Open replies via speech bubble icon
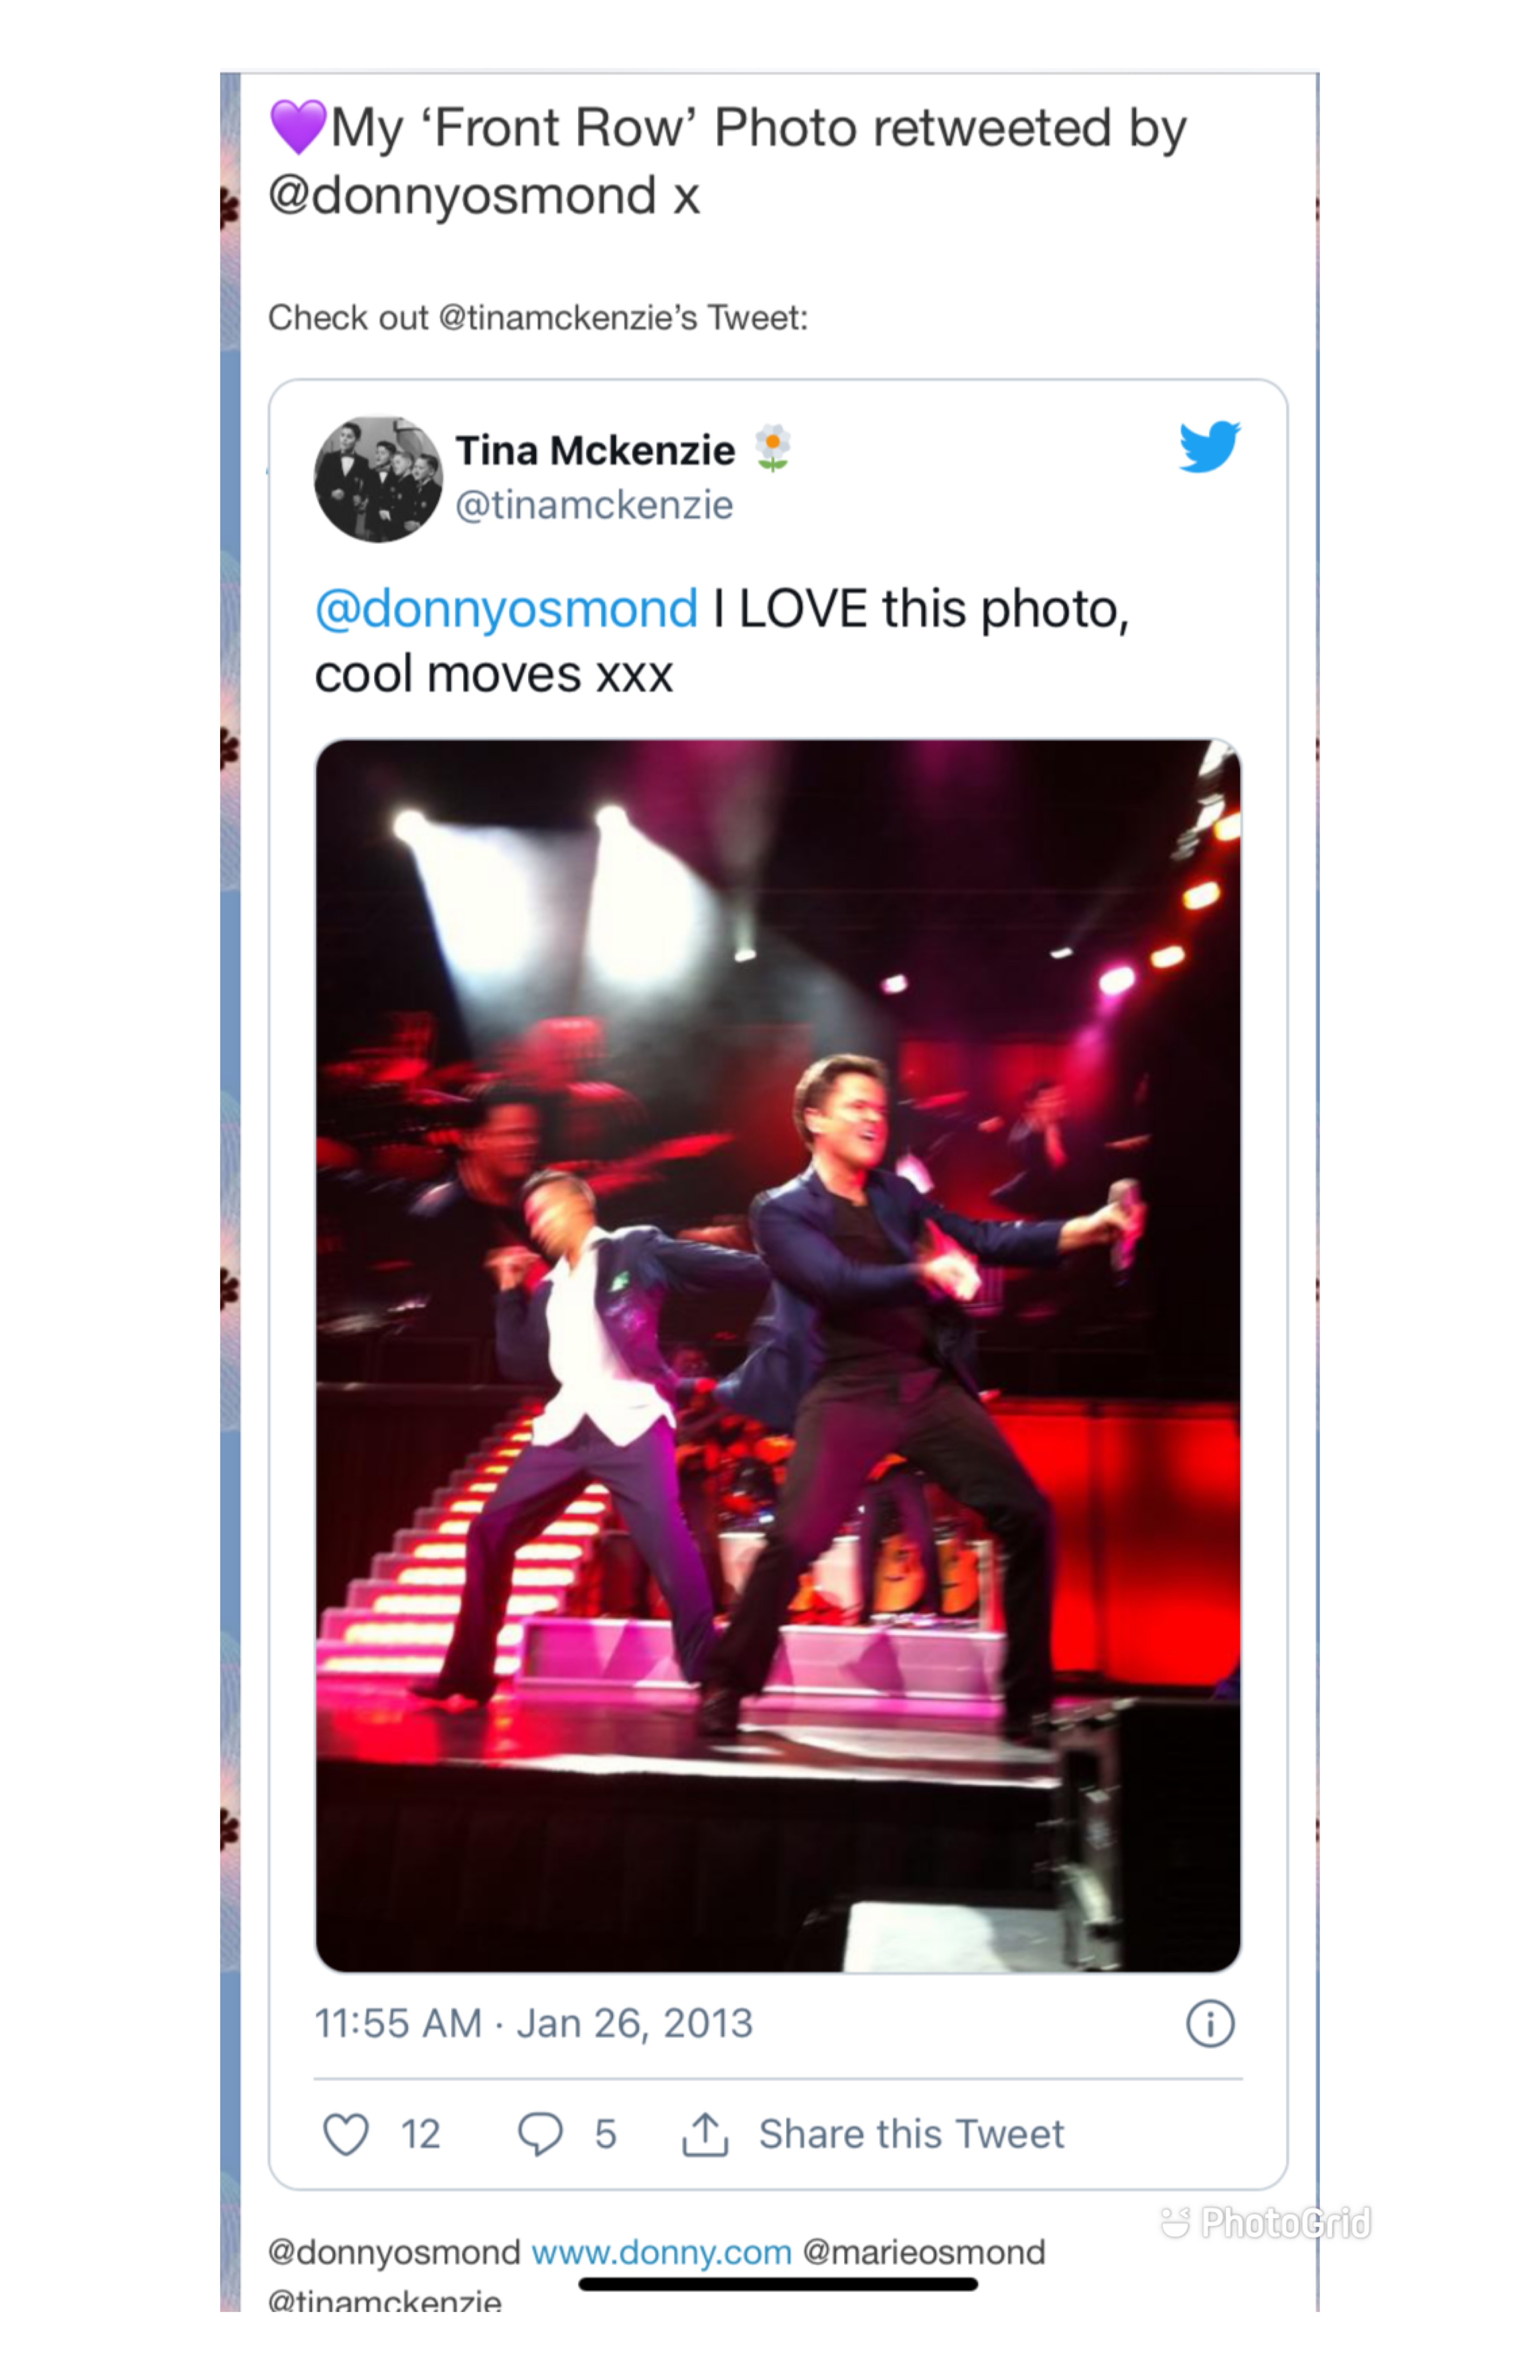The image size is (1540, 2380). coord(540,2134)
